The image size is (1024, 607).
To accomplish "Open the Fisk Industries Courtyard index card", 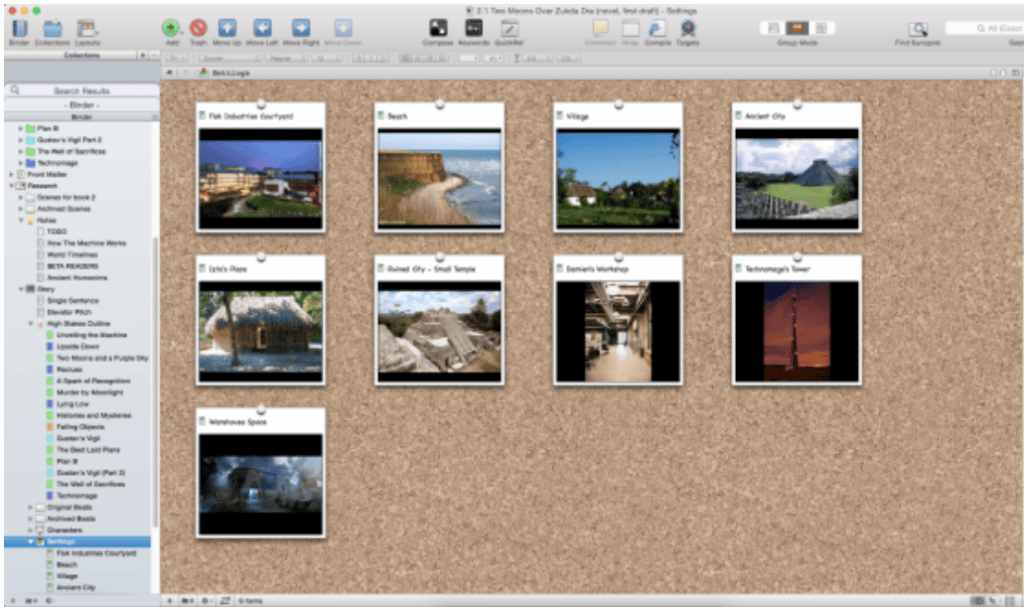I will coord(261,167).
